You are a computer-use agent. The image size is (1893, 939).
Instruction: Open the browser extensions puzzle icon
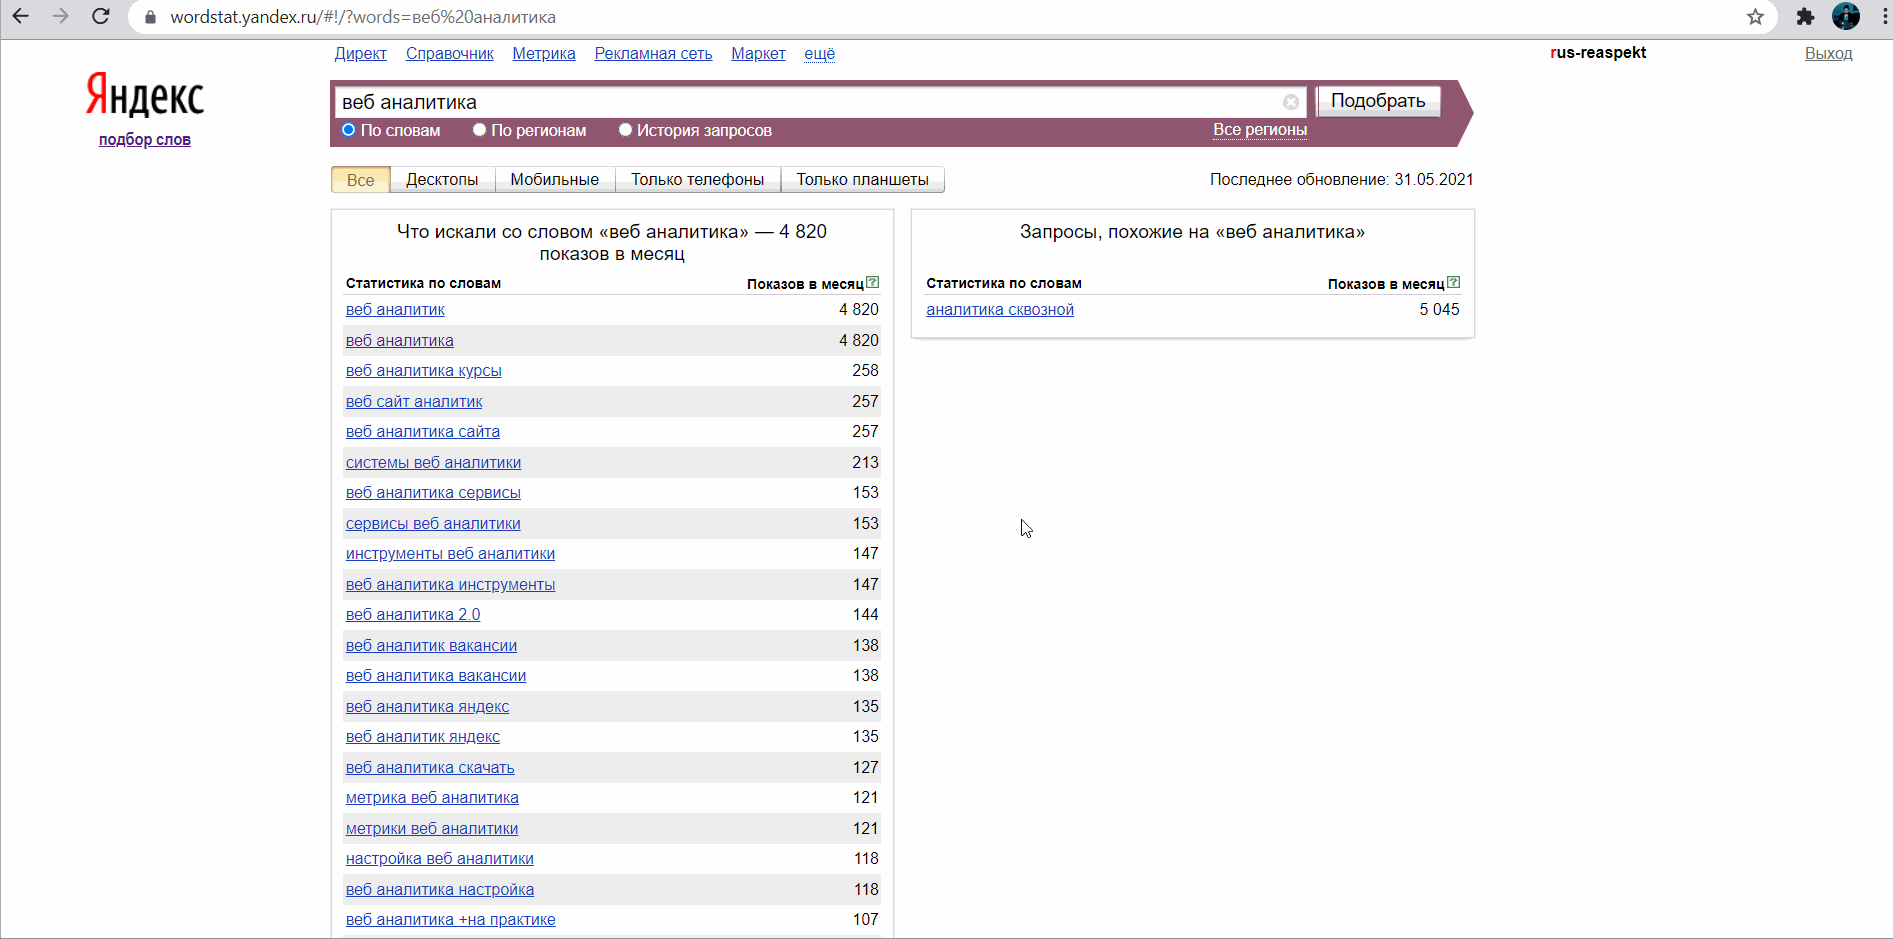[1805, 17]
